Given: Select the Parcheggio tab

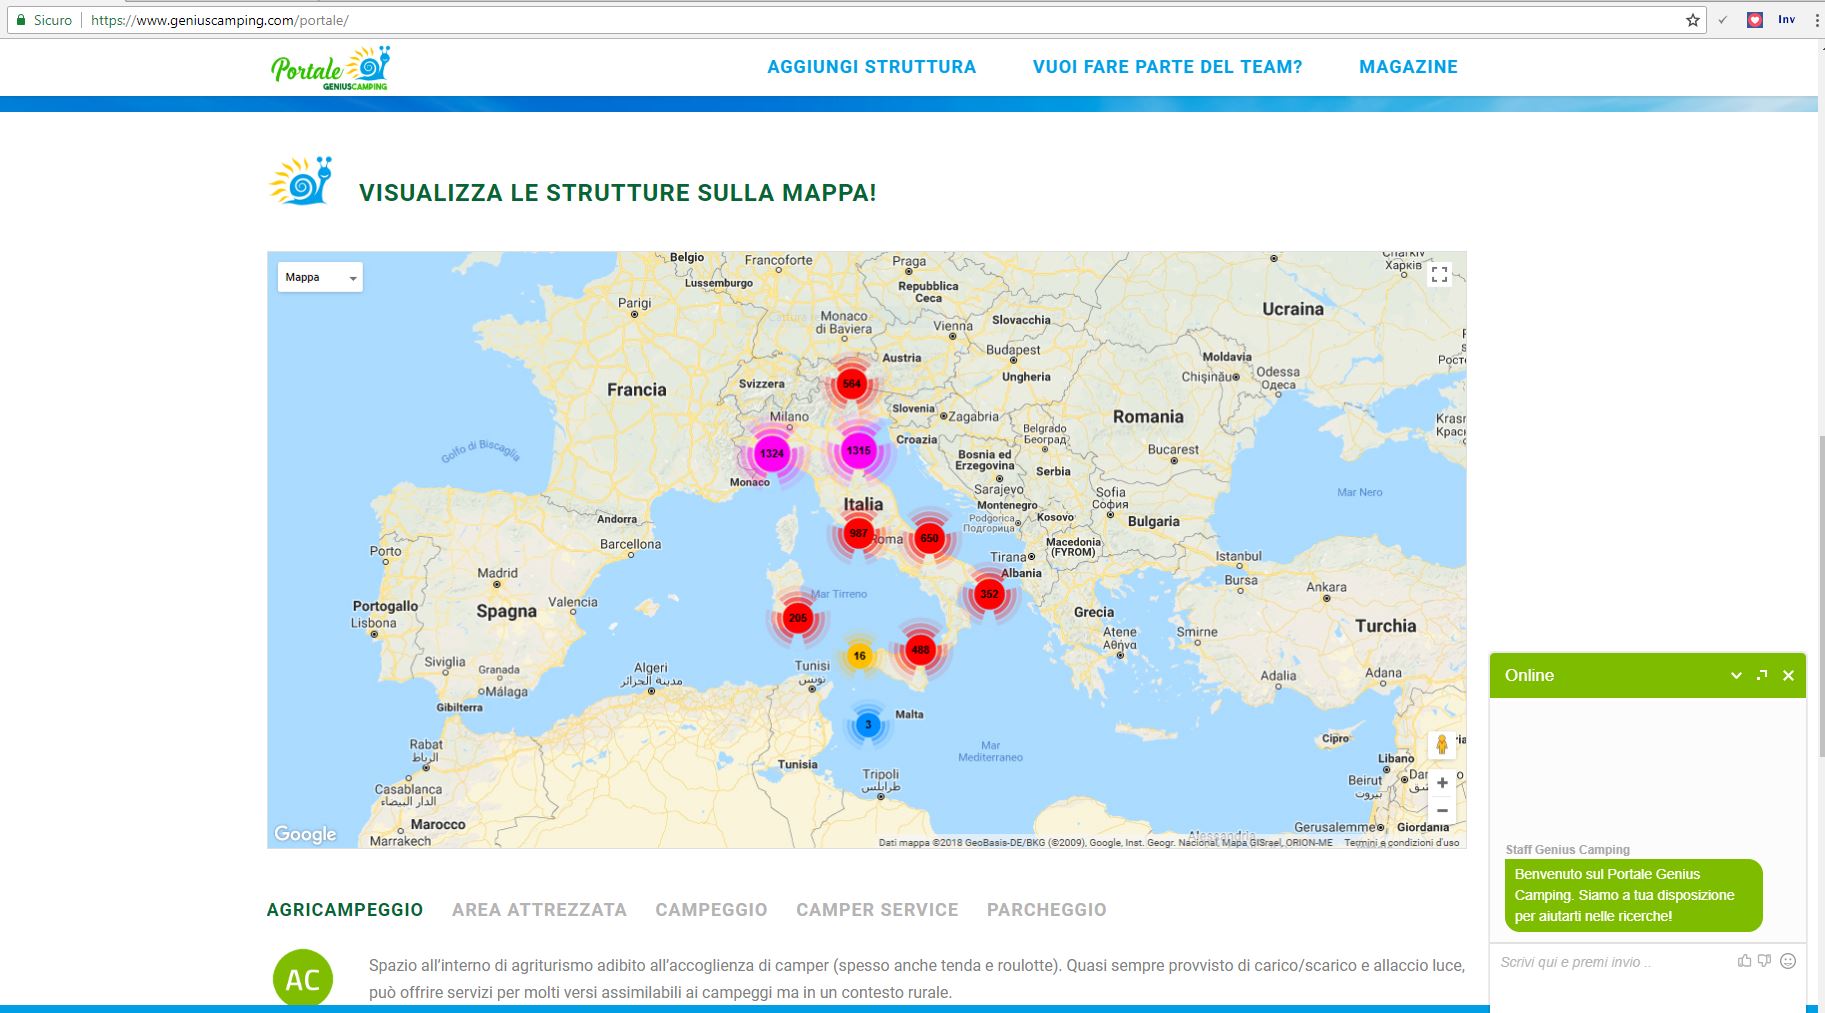Looking at the screenshot, I should click(1046, 910).
